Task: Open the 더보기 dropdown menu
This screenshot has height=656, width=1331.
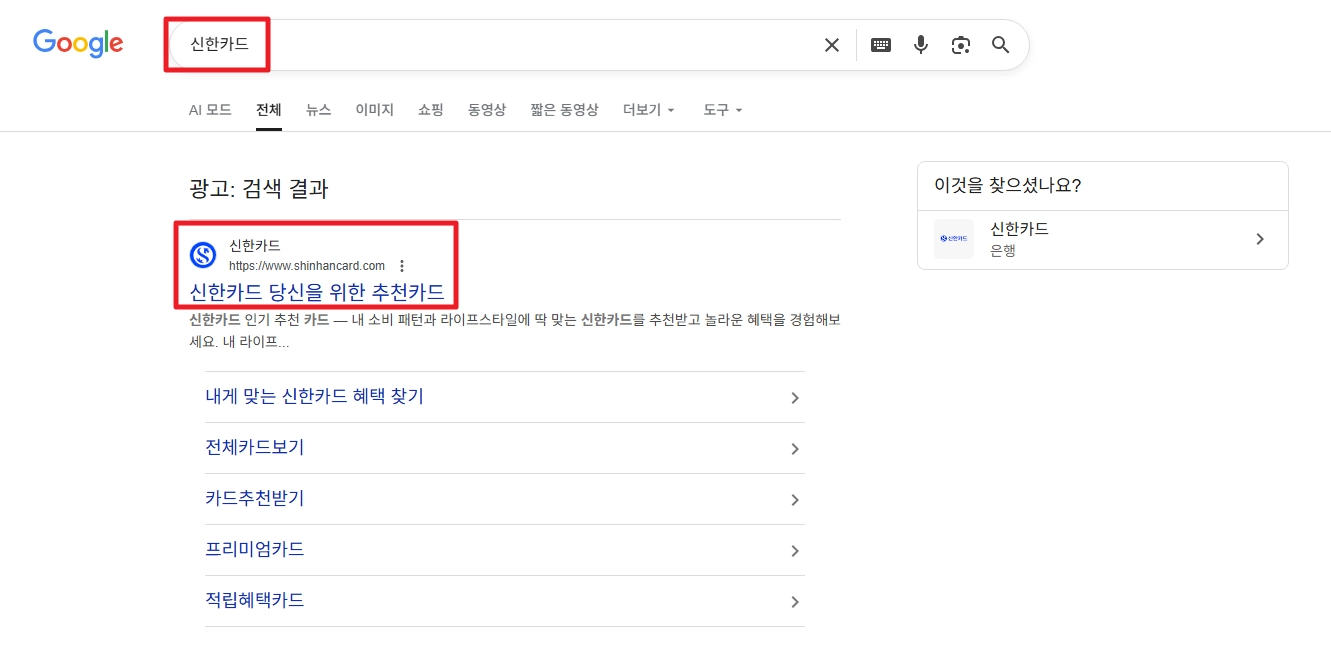Action: coord(647,110)
